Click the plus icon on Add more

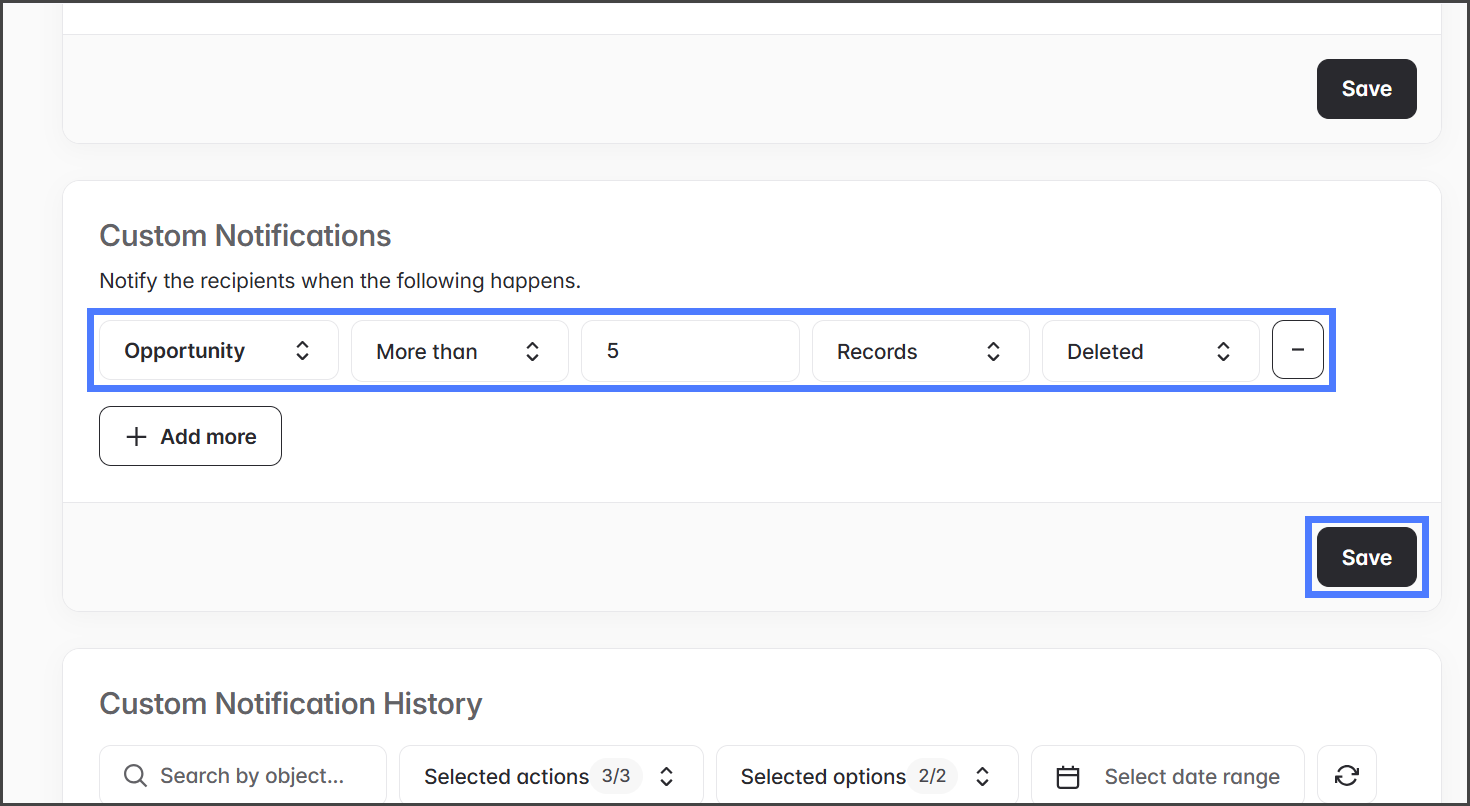[x=136, y=437]
